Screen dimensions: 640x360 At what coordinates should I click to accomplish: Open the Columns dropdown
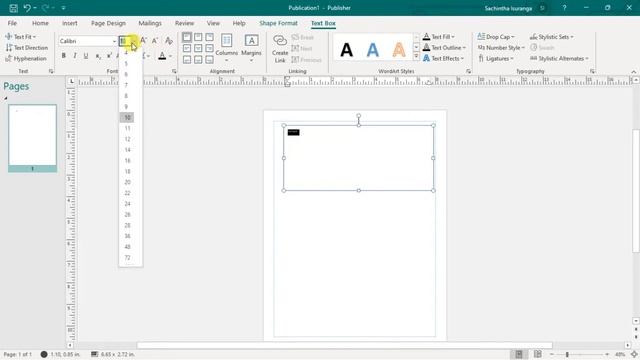pyautogui.click(x=227, y=48)
